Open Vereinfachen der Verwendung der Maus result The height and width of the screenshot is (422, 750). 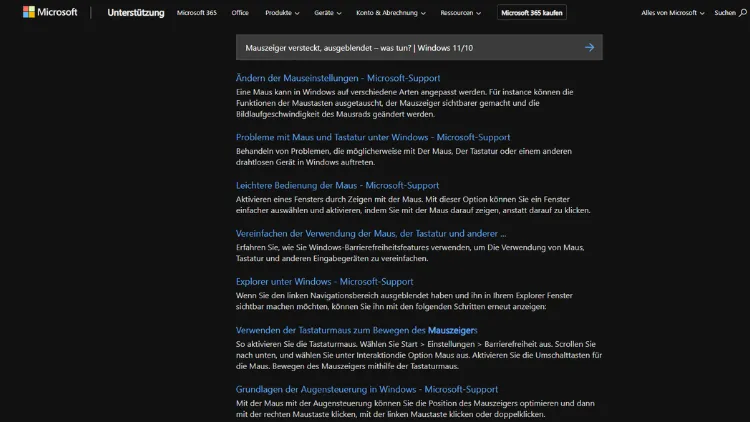pos(371,233)
